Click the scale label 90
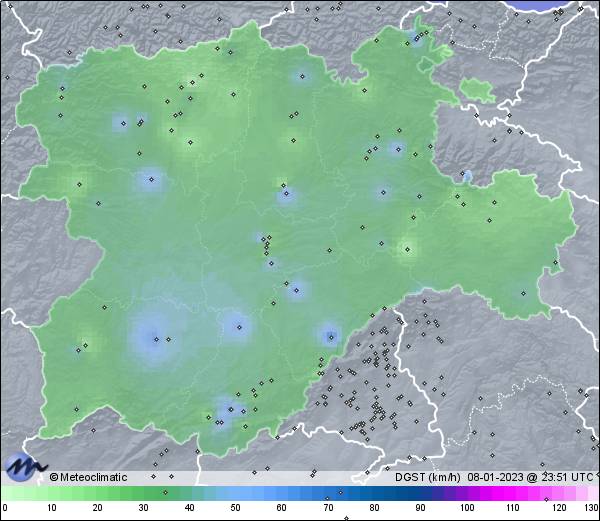Image resolution: width=600 pixels, height=521 pixels. tap(420, 508)
